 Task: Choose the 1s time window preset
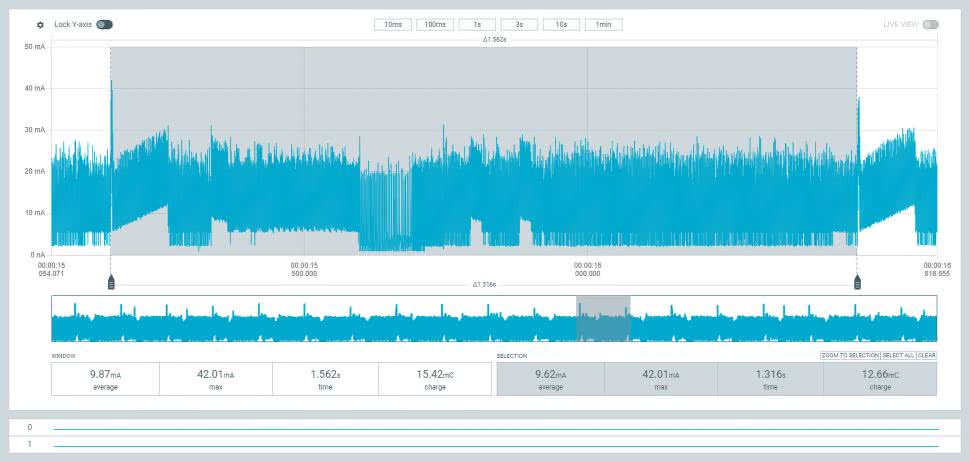477,25
